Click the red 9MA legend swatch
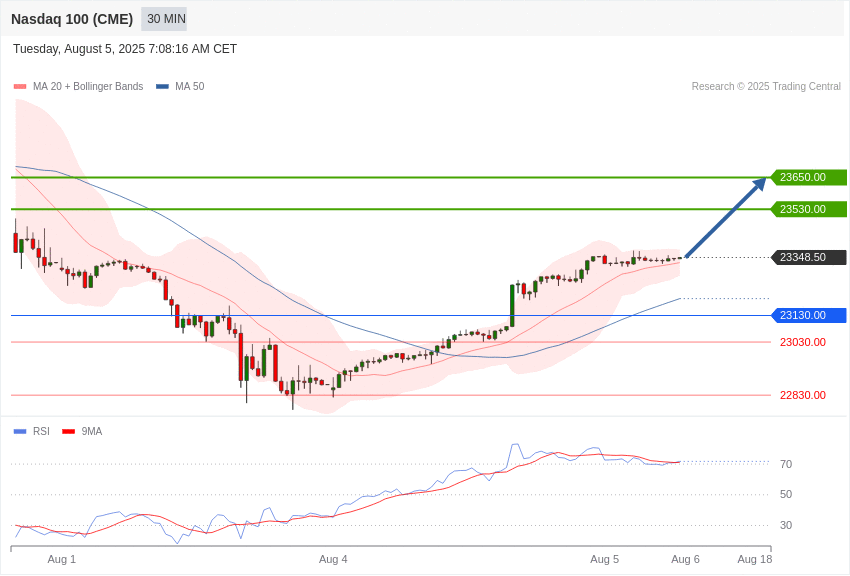This screenshot has width=850, height=576. 68,431
